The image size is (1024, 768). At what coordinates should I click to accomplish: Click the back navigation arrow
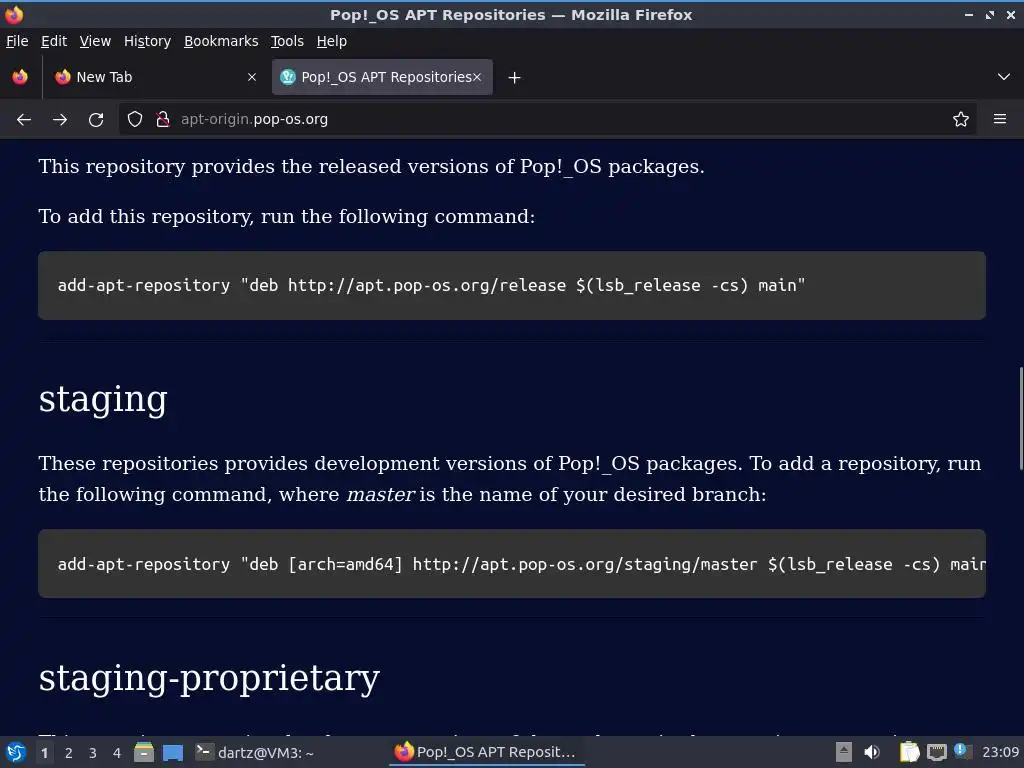24,120
